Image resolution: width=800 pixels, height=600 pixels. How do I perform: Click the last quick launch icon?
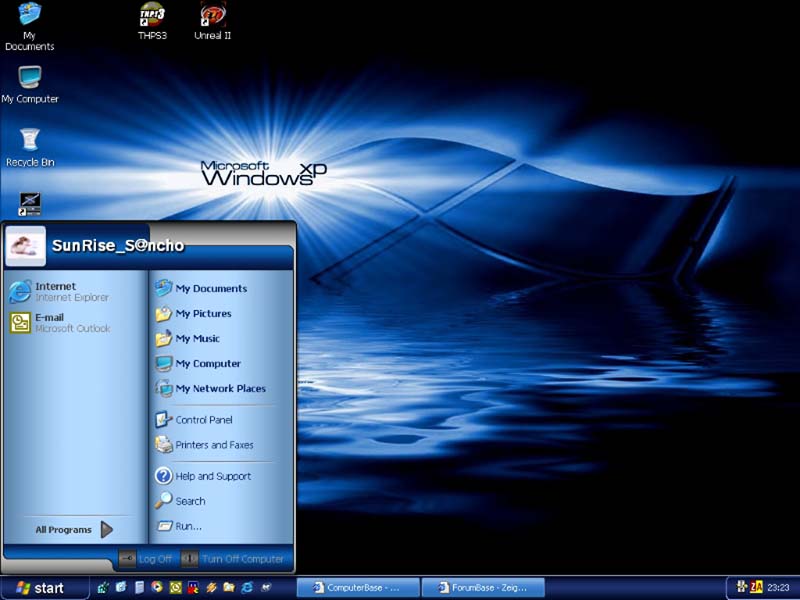click(x=266, y=587)
